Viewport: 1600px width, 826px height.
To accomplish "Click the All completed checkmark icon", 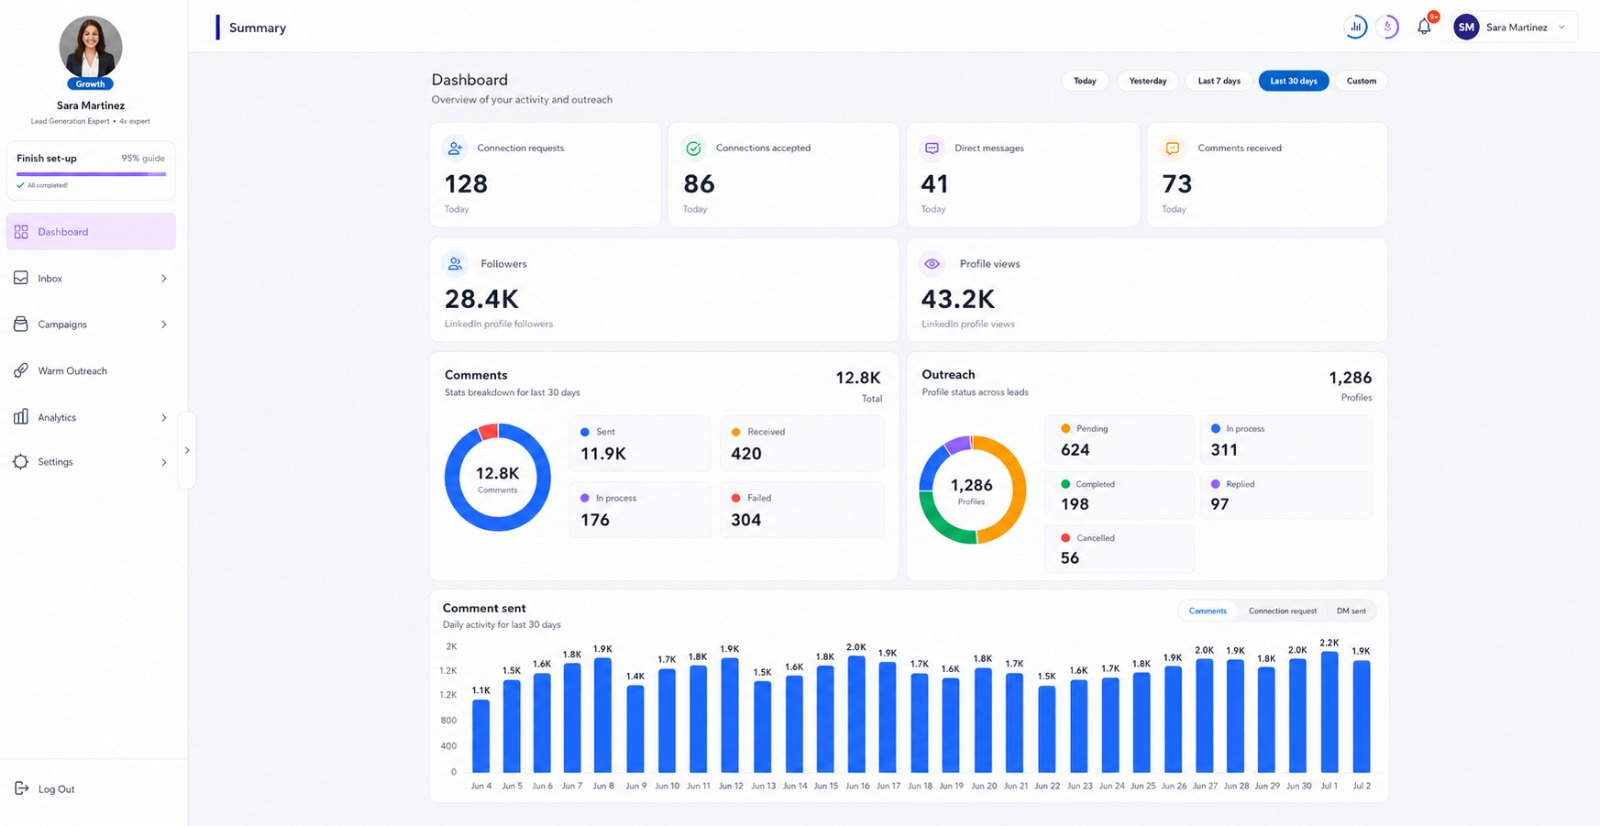I will (x=20, y=185).
